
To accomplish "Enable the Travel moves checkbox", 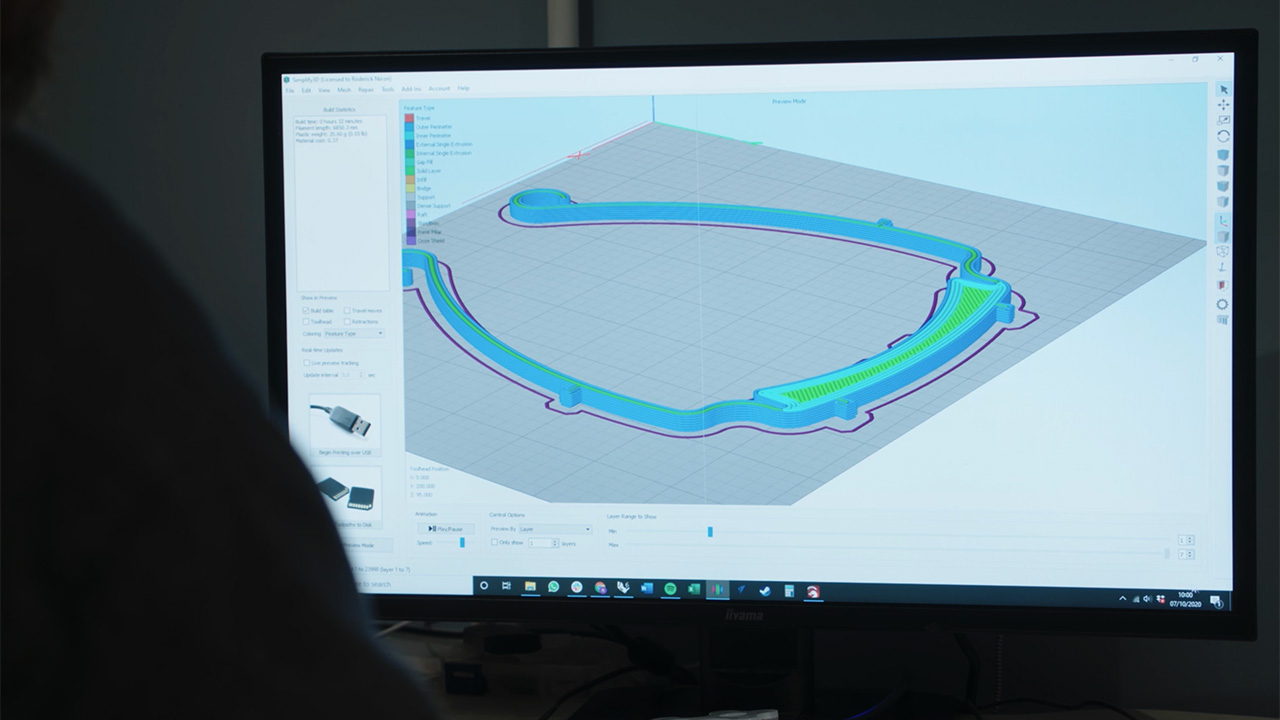I will pyautogui.click(x=347, y=311).
